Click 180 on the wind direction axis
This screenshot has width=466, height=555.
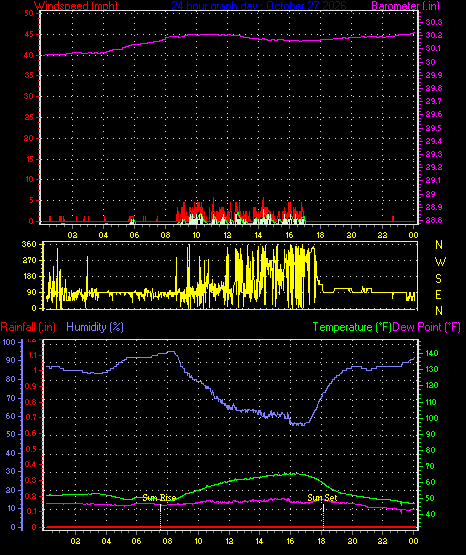point(29,276)
